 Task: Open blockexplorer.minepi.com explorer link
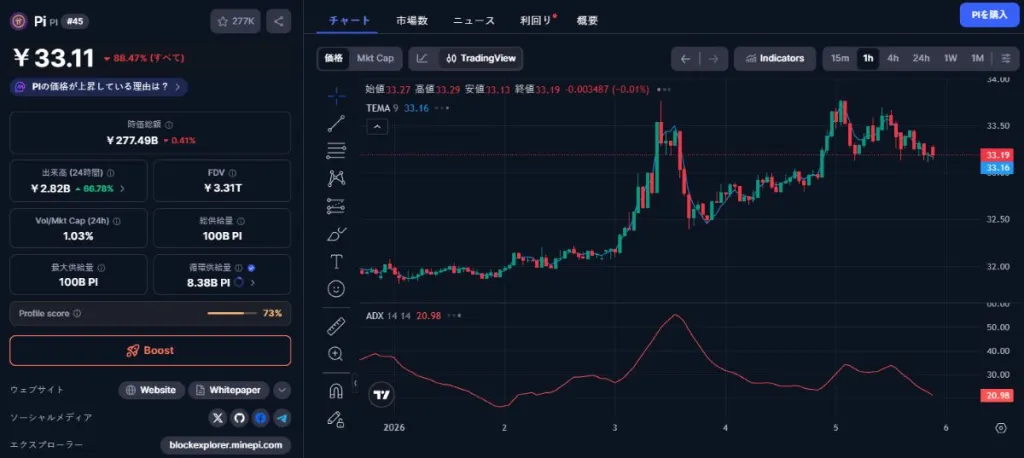225,445
